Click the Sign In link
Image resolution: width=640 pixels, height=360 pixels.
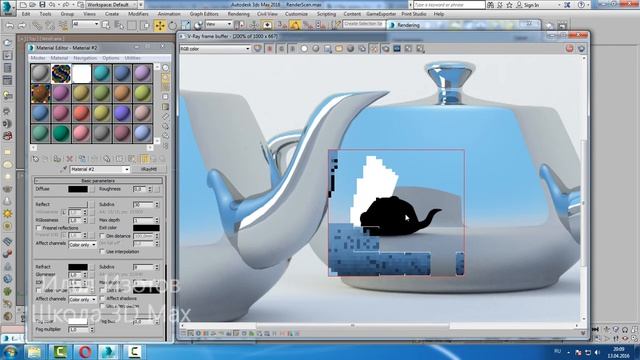[531, 5]
